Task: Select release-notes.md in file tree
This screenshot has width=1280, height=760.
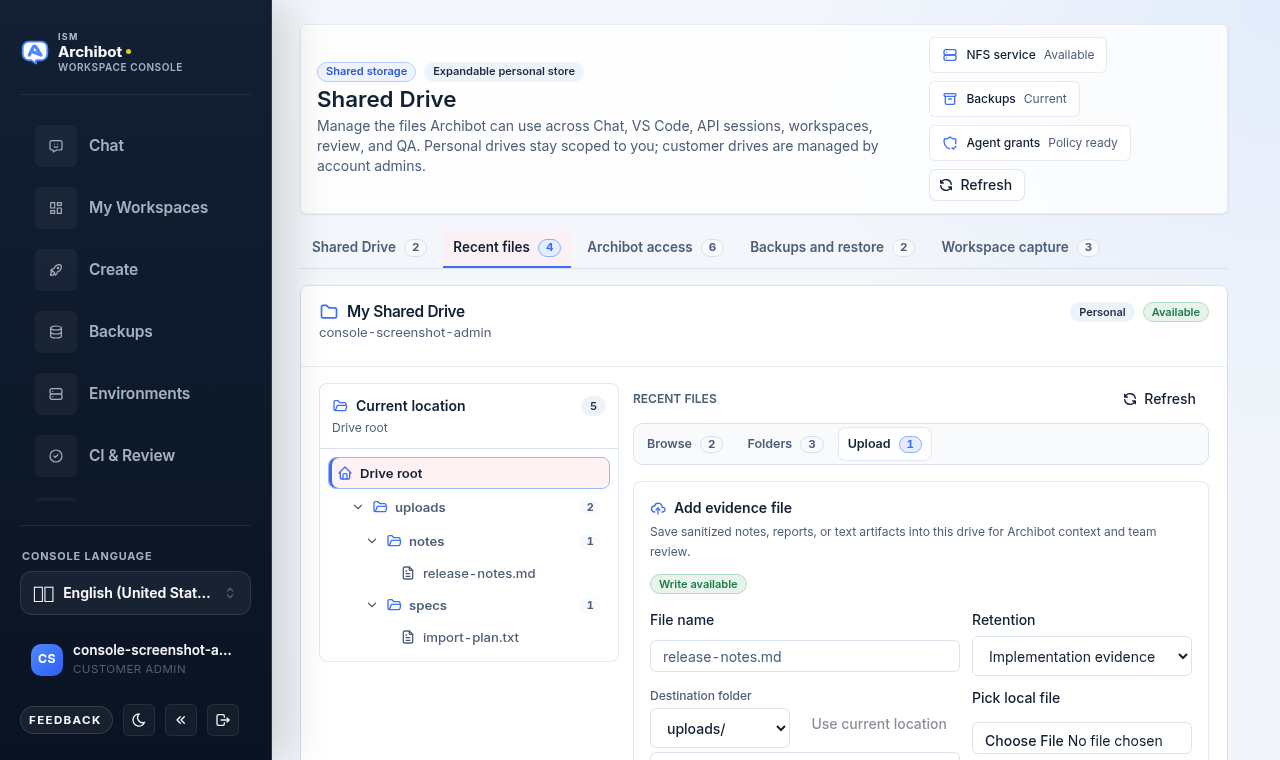Action: tap(479, 573)
